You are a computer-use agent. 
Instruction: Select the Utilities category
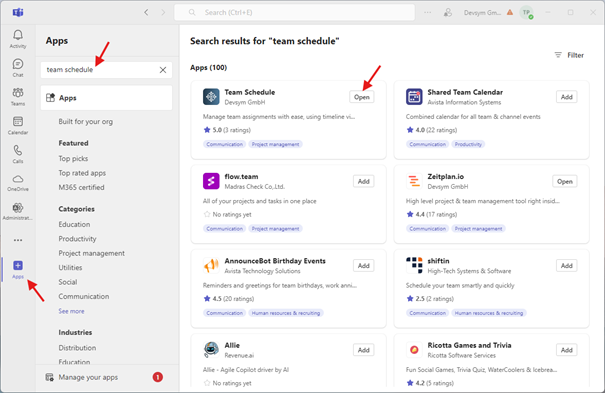click(70, 268)
